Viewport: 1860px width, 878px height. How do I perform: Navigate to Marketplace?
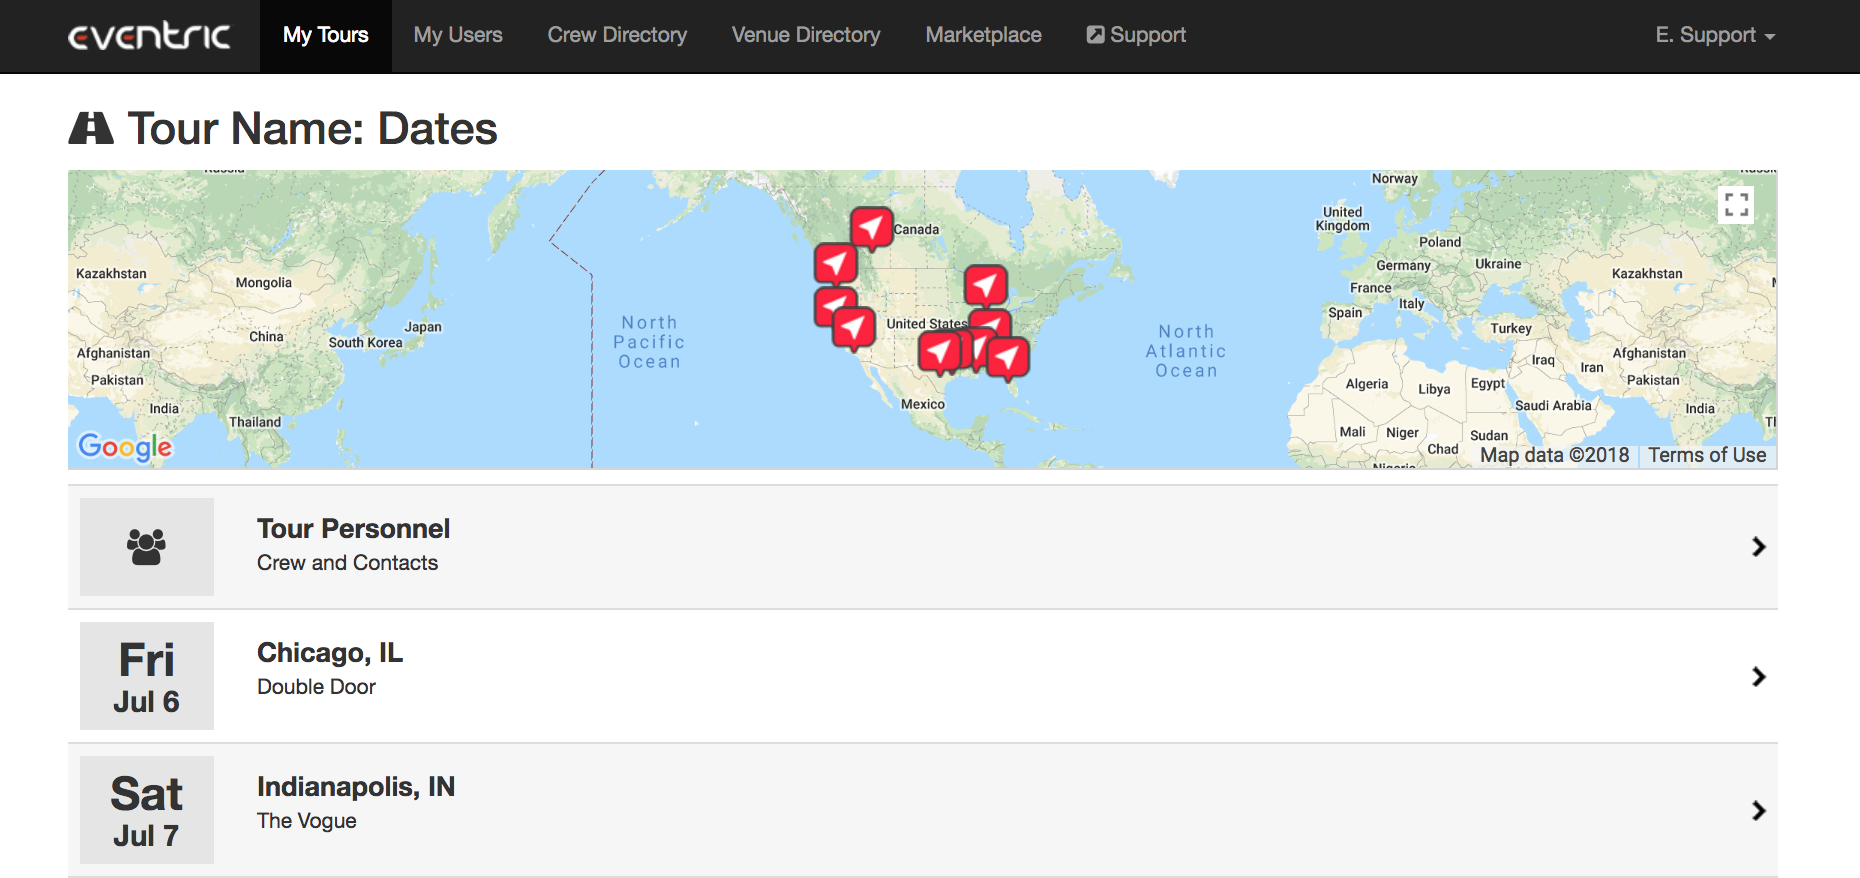pos(984,35)
